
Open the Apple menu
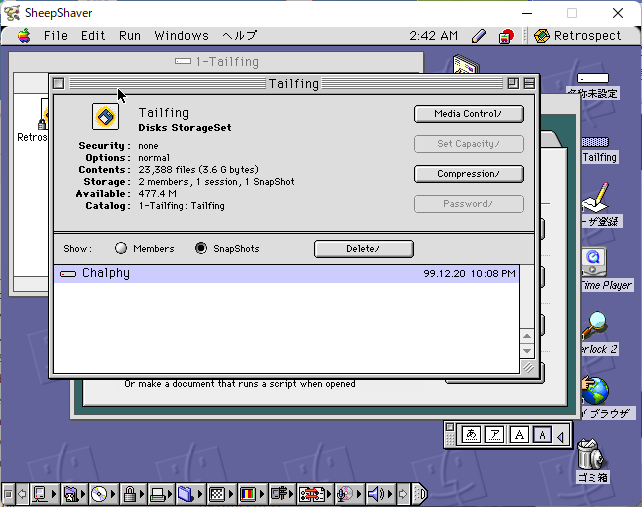click(24, 36)
